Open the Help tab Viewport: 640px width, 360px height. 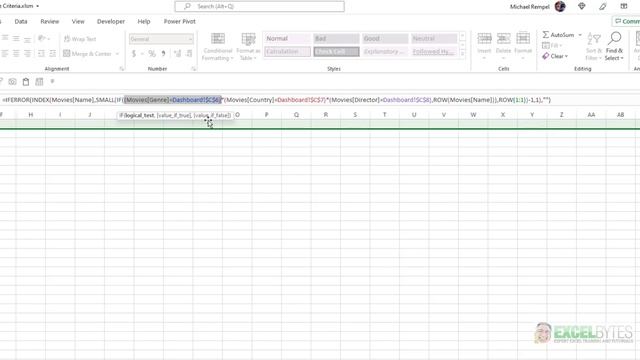pyautogui.click(x=144, y=21)
